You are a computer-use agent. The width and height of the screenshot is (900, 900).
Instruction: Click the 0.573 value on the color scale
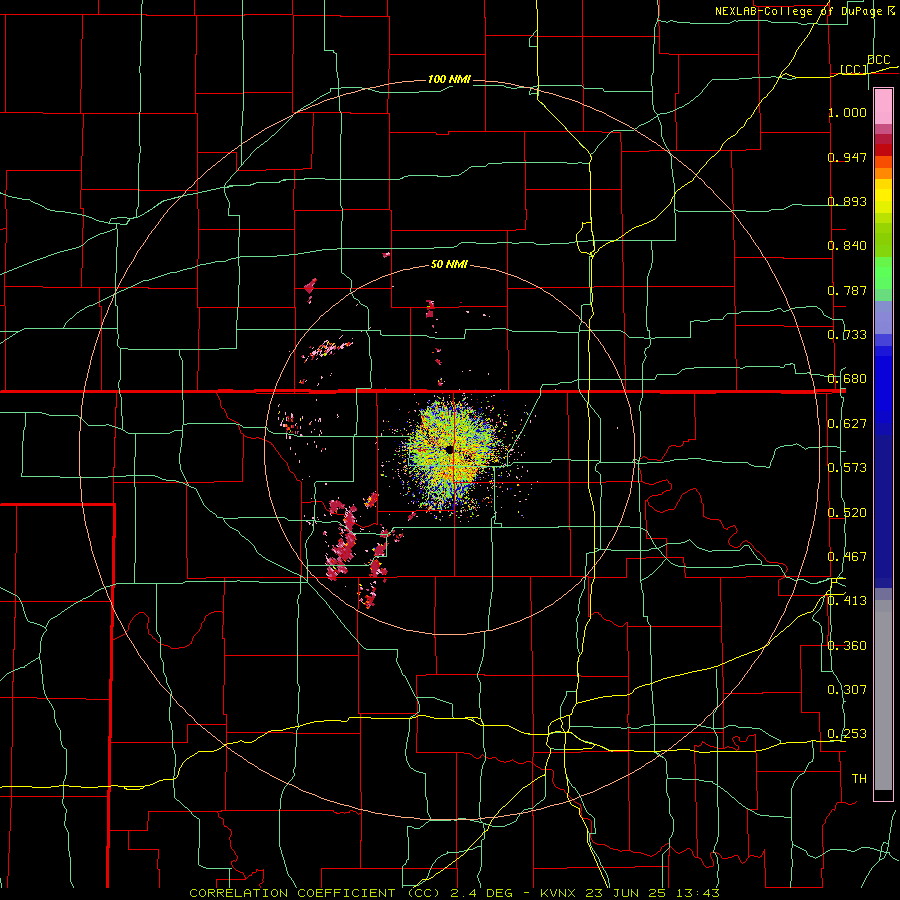click(x=847, y=468)
